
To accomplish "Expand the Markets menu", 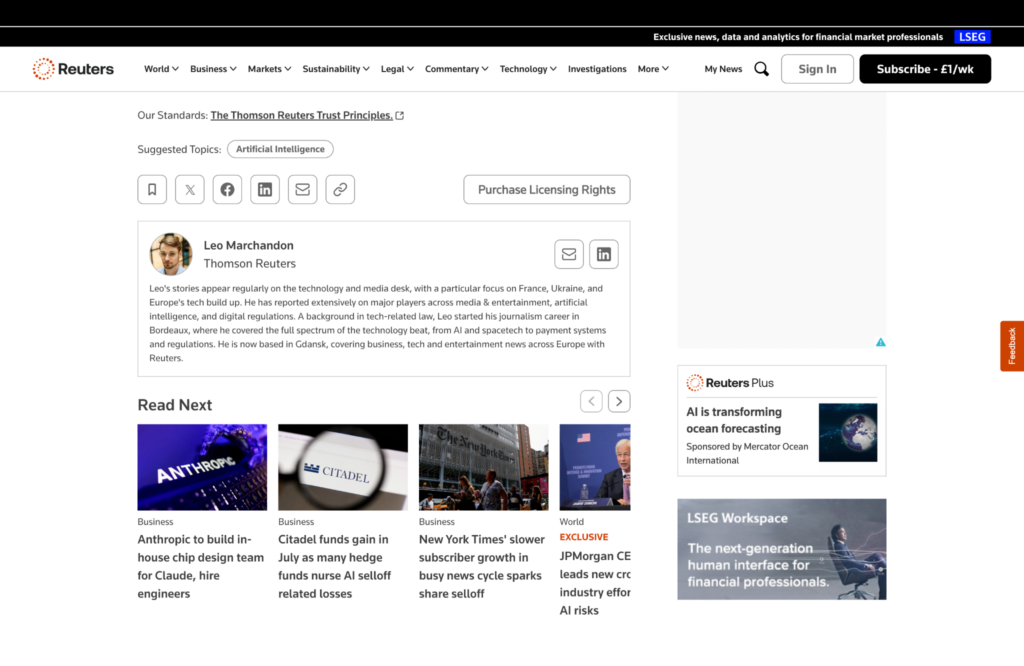I will (x=270, y=69).
